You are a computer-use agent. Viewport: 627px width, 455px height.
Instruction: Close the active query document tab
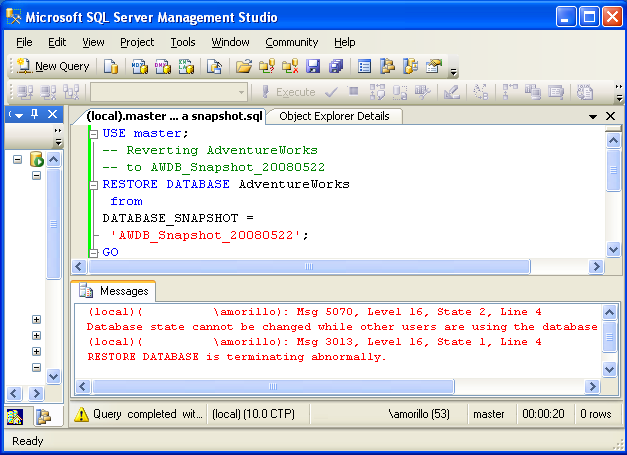611,116
